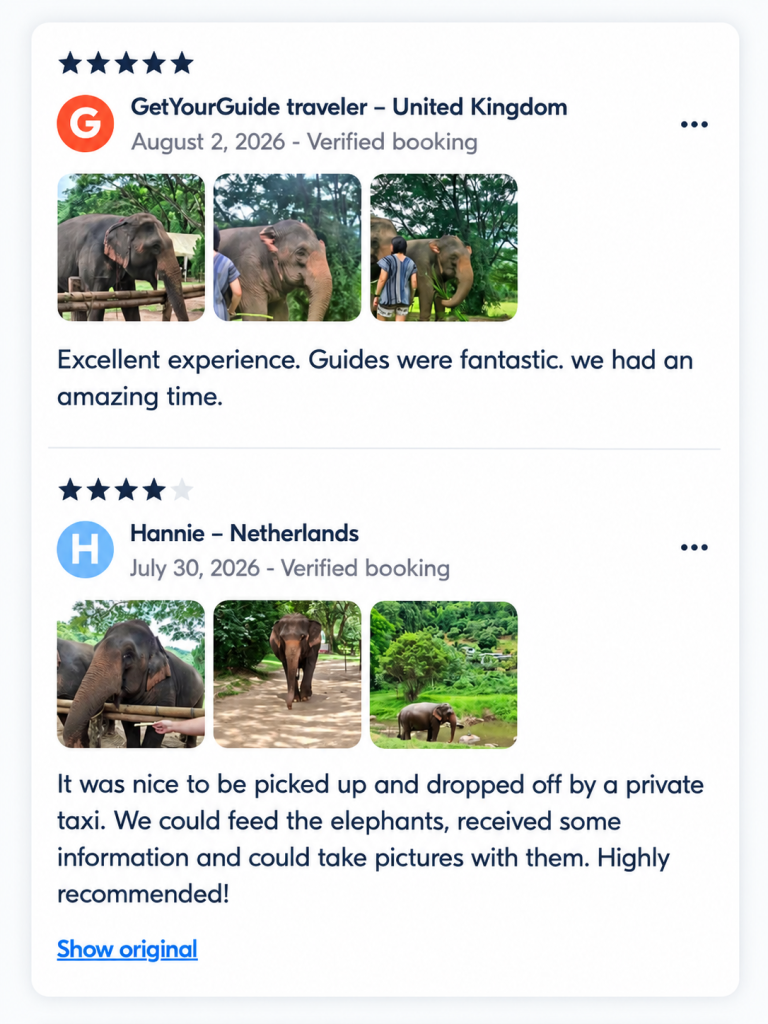
Task: Click Hannie – Netherlands reviewer name
Action: 244,534
